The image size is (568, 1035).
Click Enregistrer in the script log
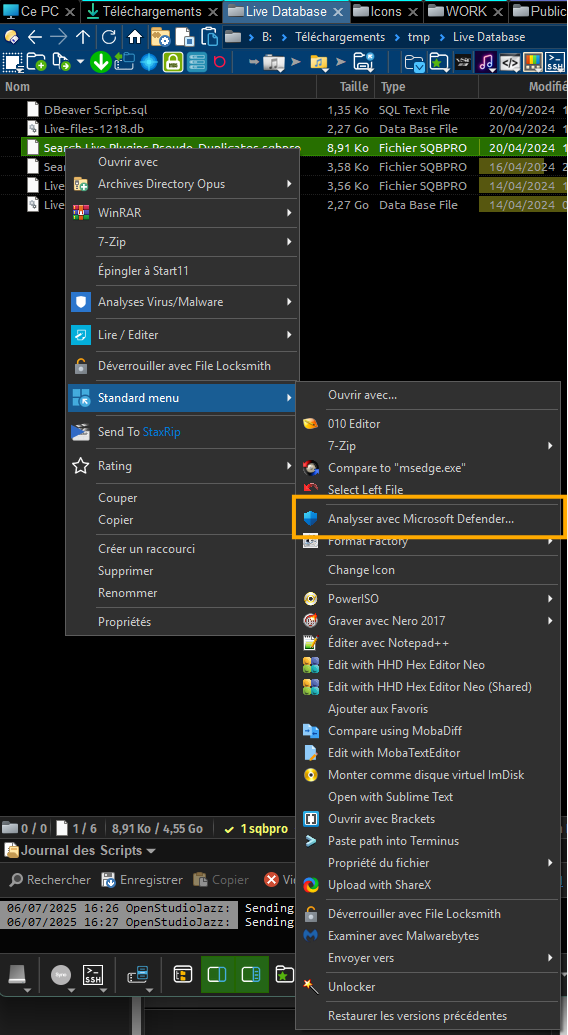tap(142, 880)
